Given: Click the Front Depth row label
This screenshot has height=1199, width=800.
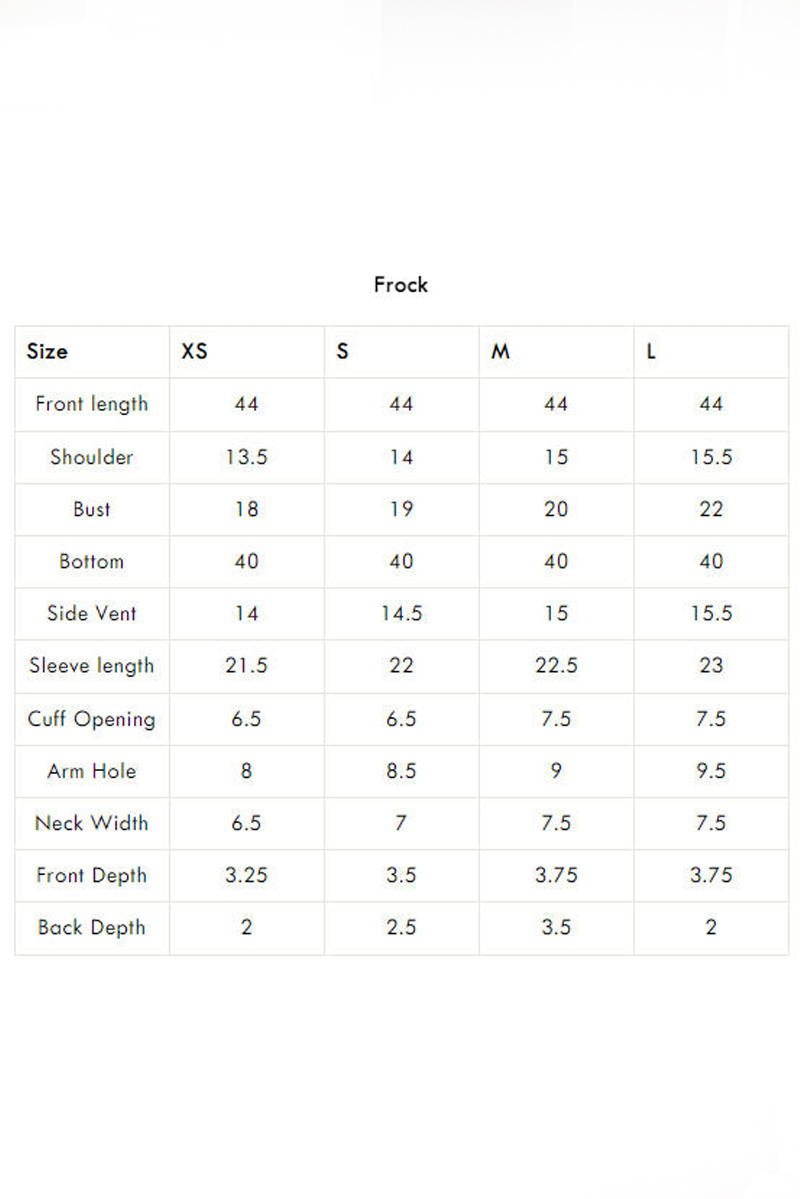Looking at the screenshot, I should pyautogui.click(x=92, y=876).
